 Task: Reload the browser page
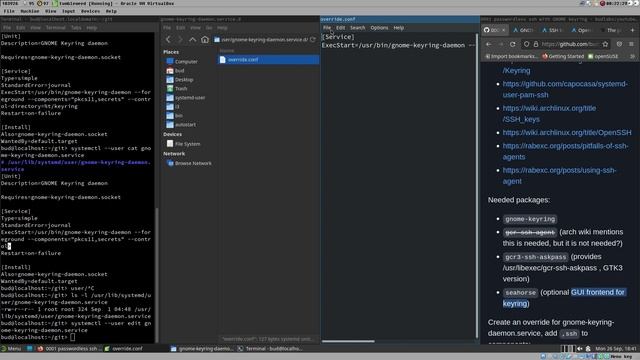coord(513,44)
